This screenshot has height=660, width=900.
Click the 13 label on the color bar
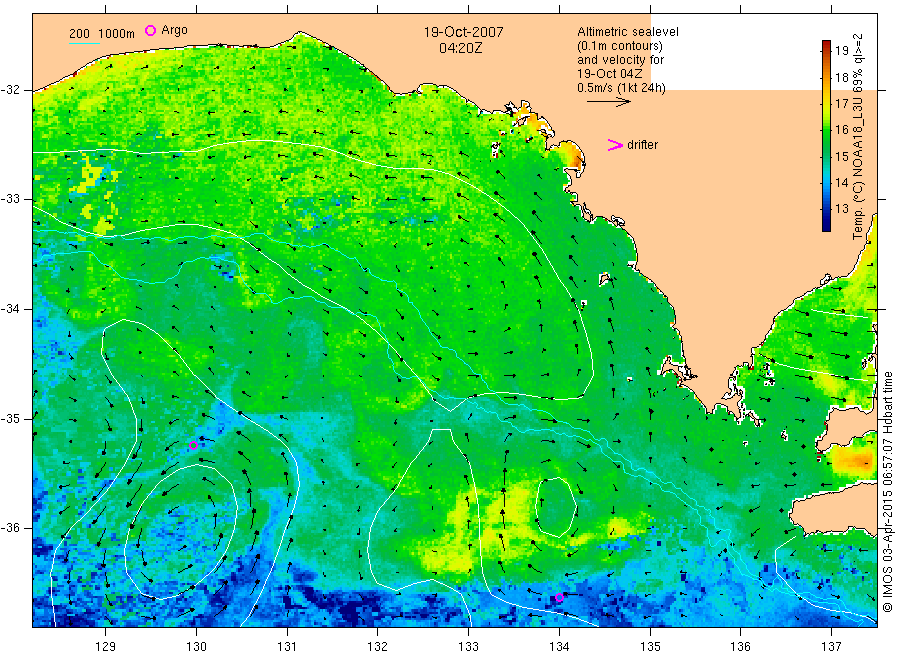(841, 209)
